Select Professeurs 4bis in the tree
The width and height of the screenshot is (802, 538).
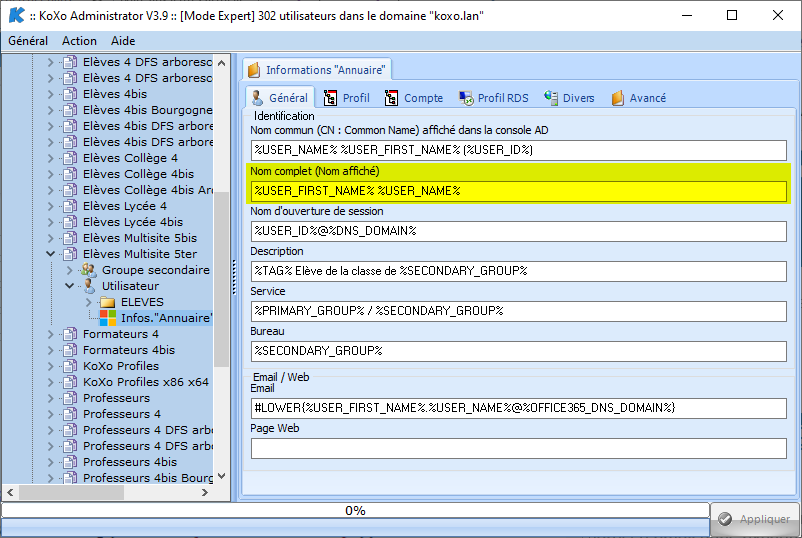130,462
